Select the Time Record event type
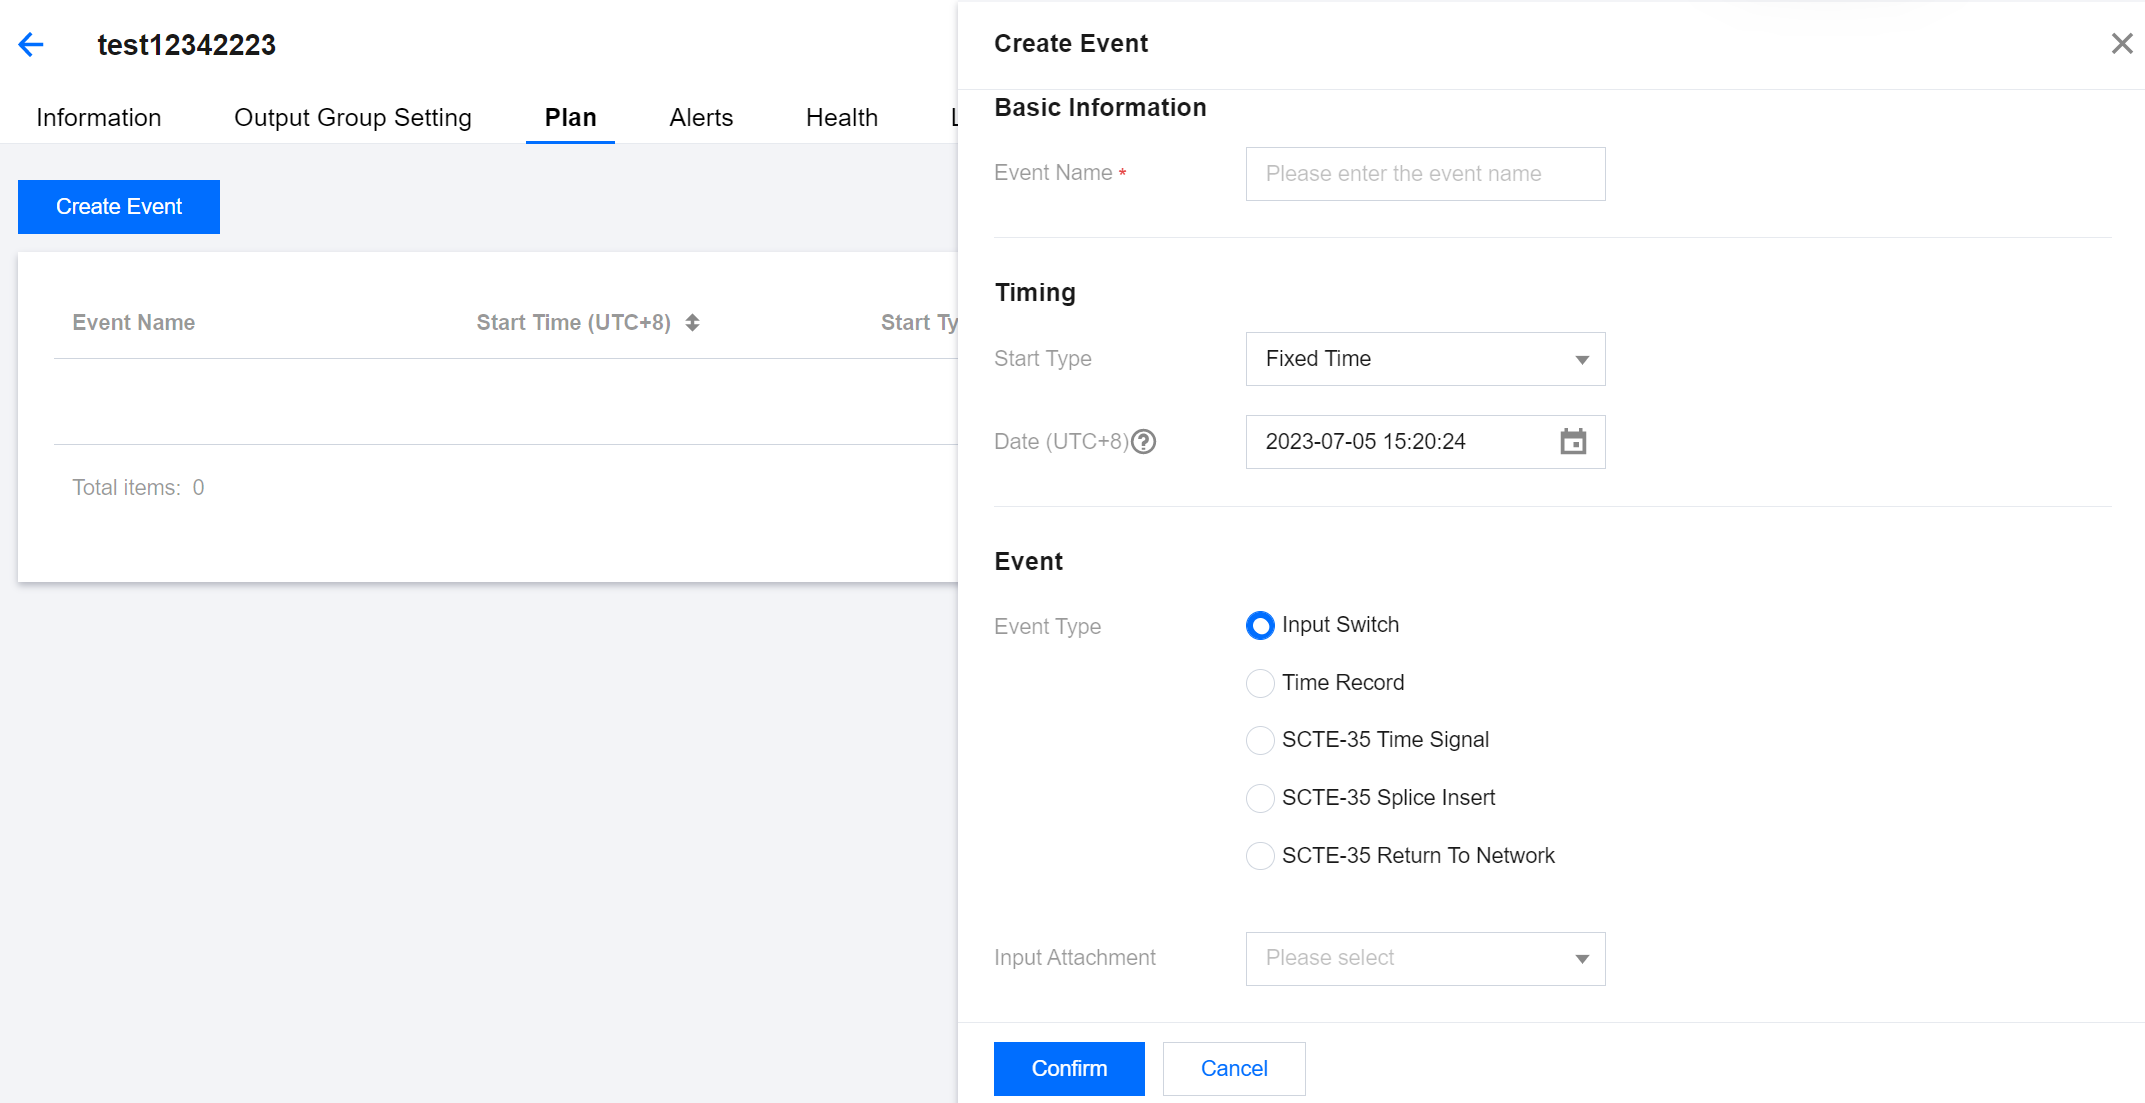Viewport: 2145px width, 1103px height. (1260, 683)
